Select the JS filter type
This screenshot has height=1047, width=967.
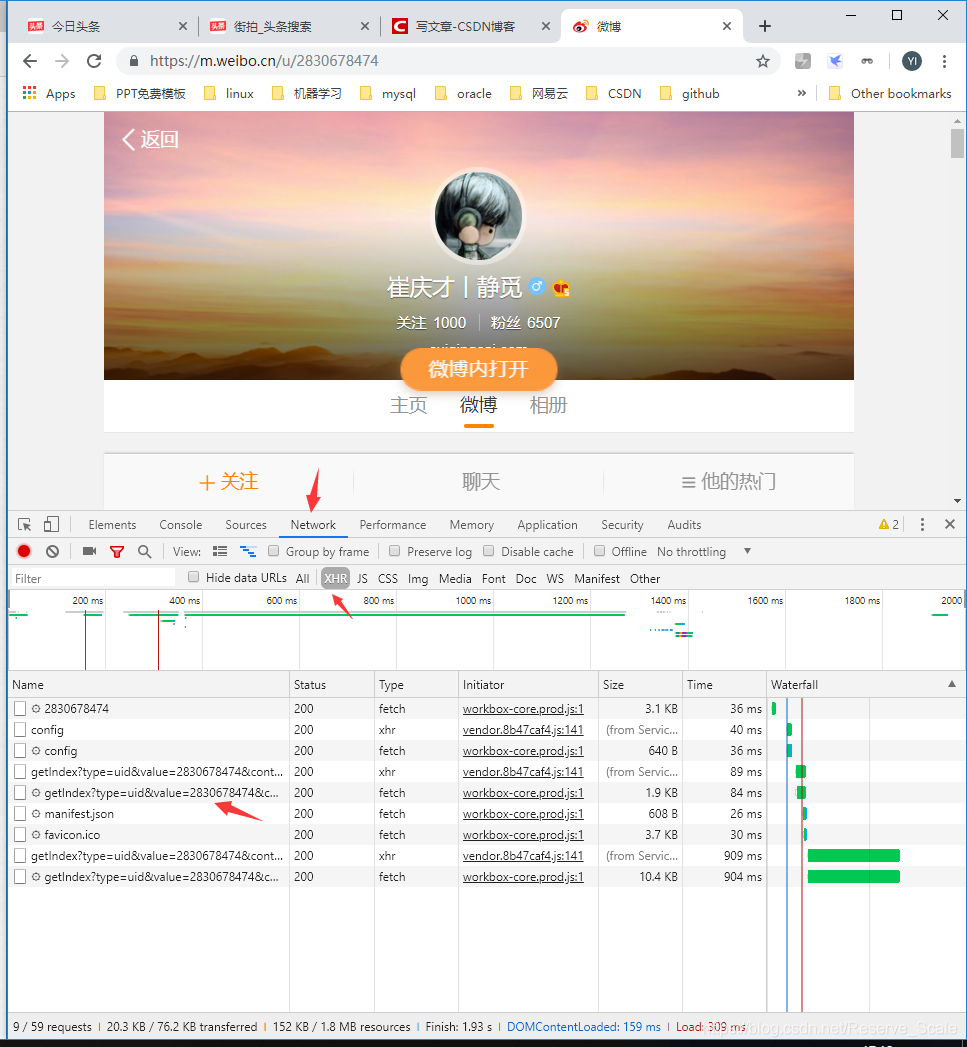coord(362,578)
